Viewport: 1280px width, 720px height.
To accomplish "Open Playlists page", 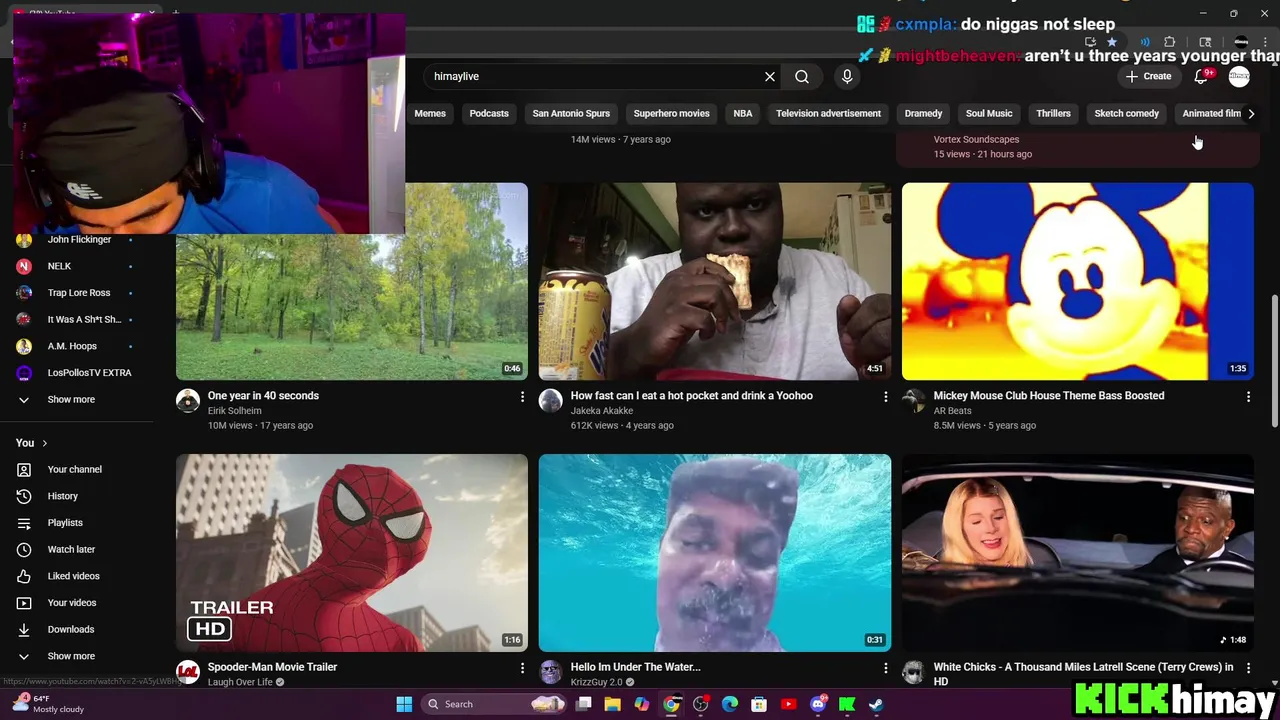I will [x=65, y=523].
